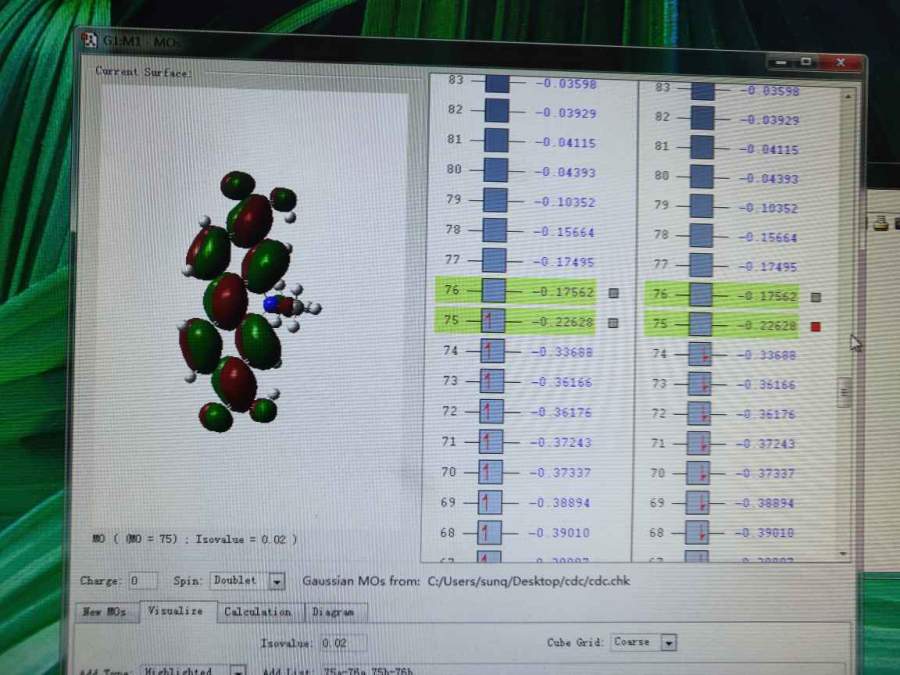Switch to the New MOs tab
Screen dimensions: 900x675
104,611
